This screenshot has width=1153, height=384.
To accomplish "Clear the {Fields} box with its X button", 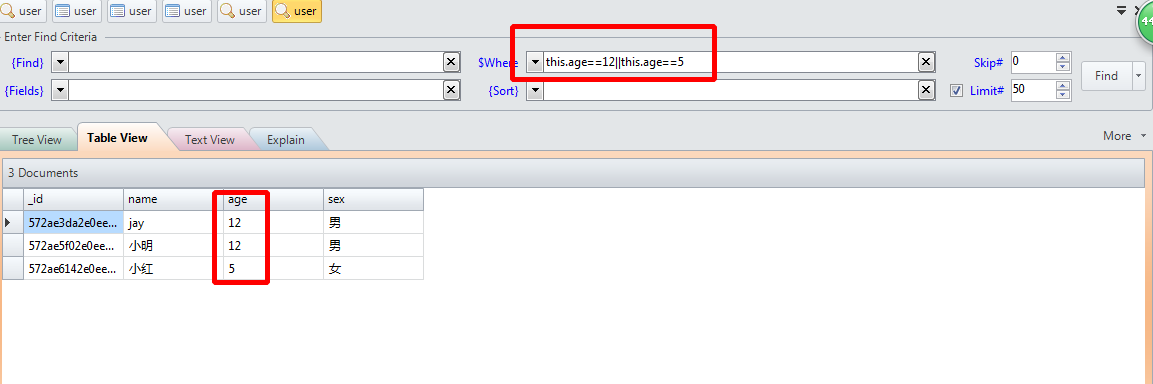I will point(451,90).
